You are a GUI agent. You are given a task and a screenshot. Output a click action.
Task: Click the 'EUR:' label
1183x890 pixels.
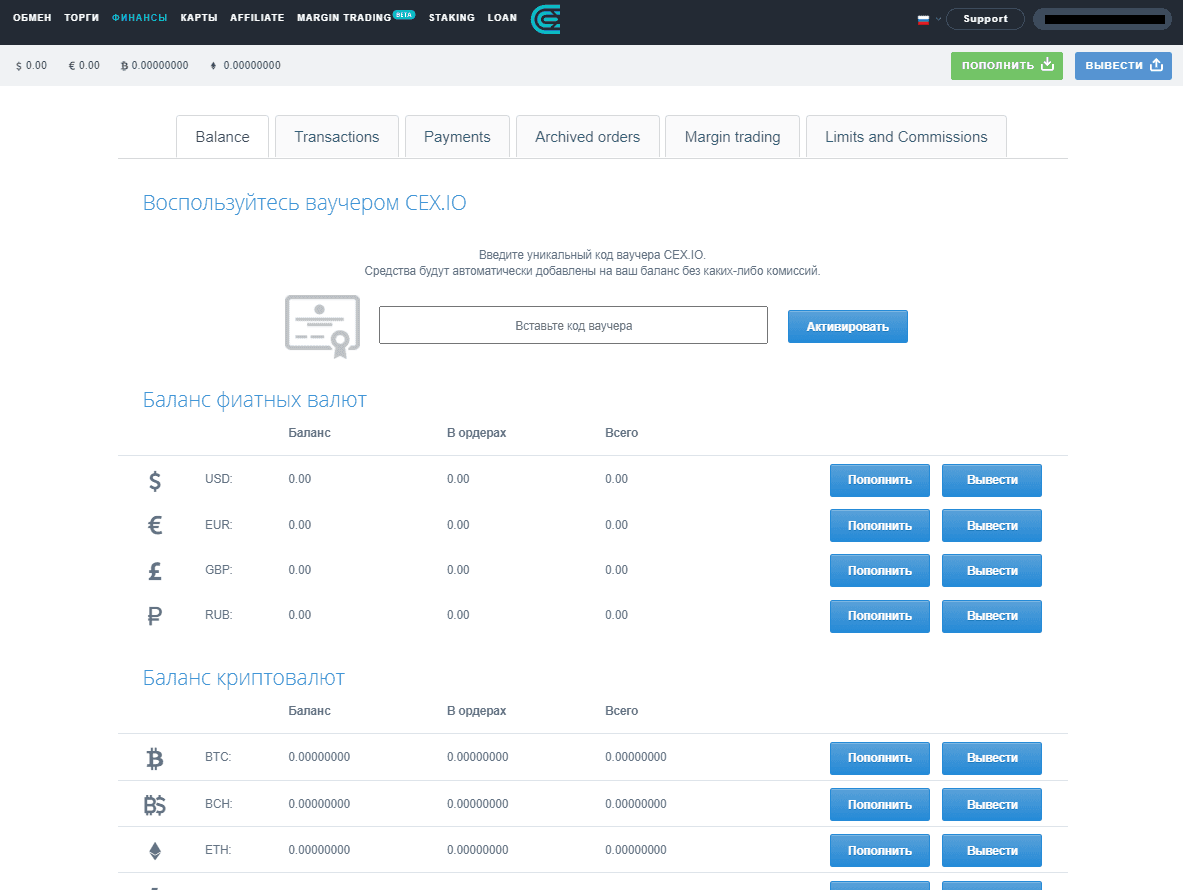coord(219,525)
